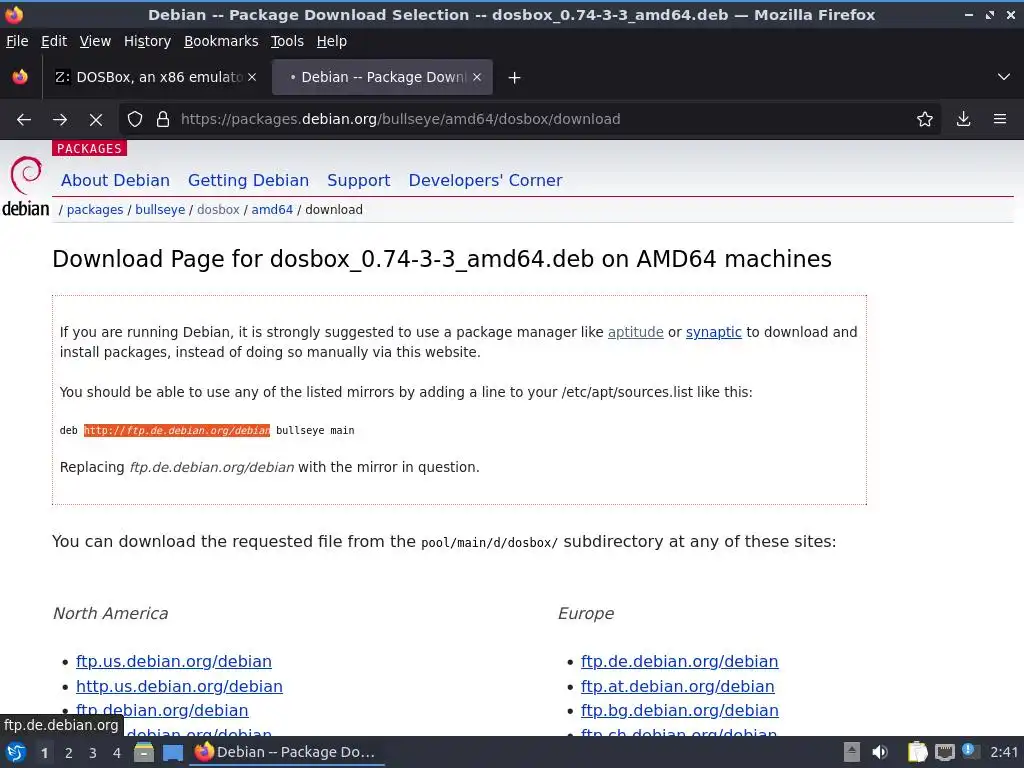Click the network connection tray icon
The width and height of the screenshot is (1024, 768).
click(x=944, y=752)
